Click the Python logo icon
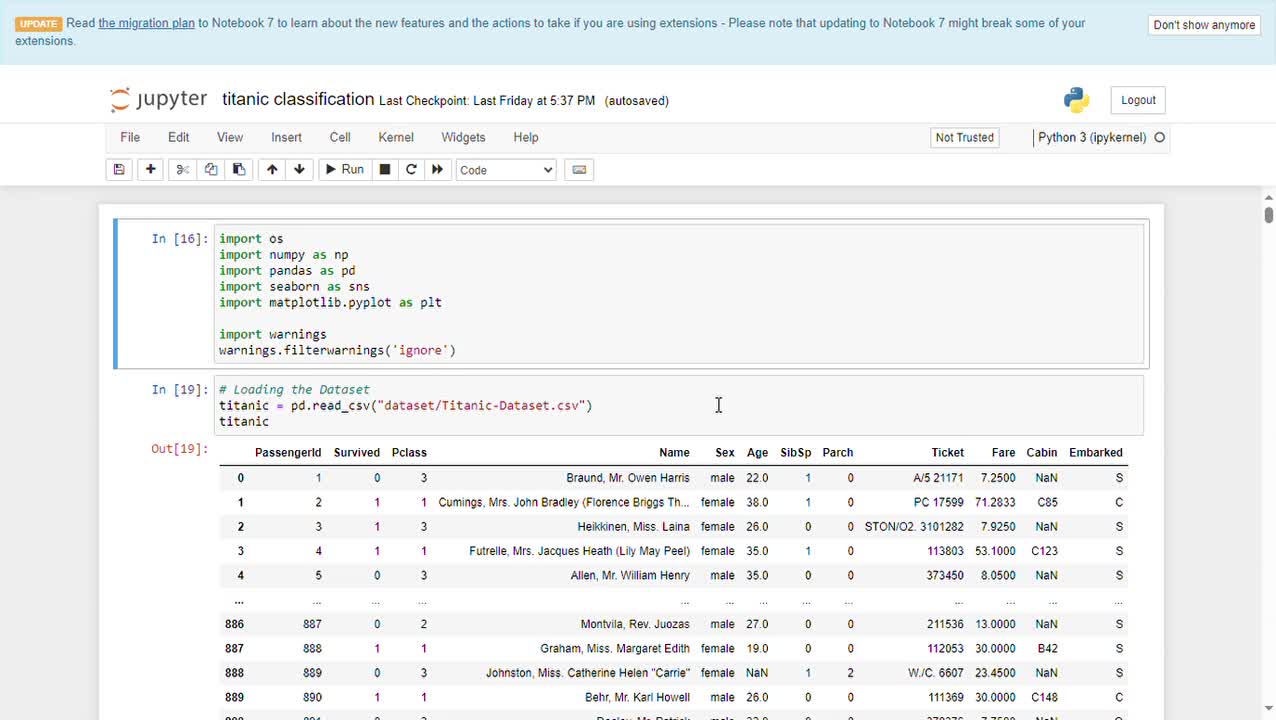 [1076, 99]
